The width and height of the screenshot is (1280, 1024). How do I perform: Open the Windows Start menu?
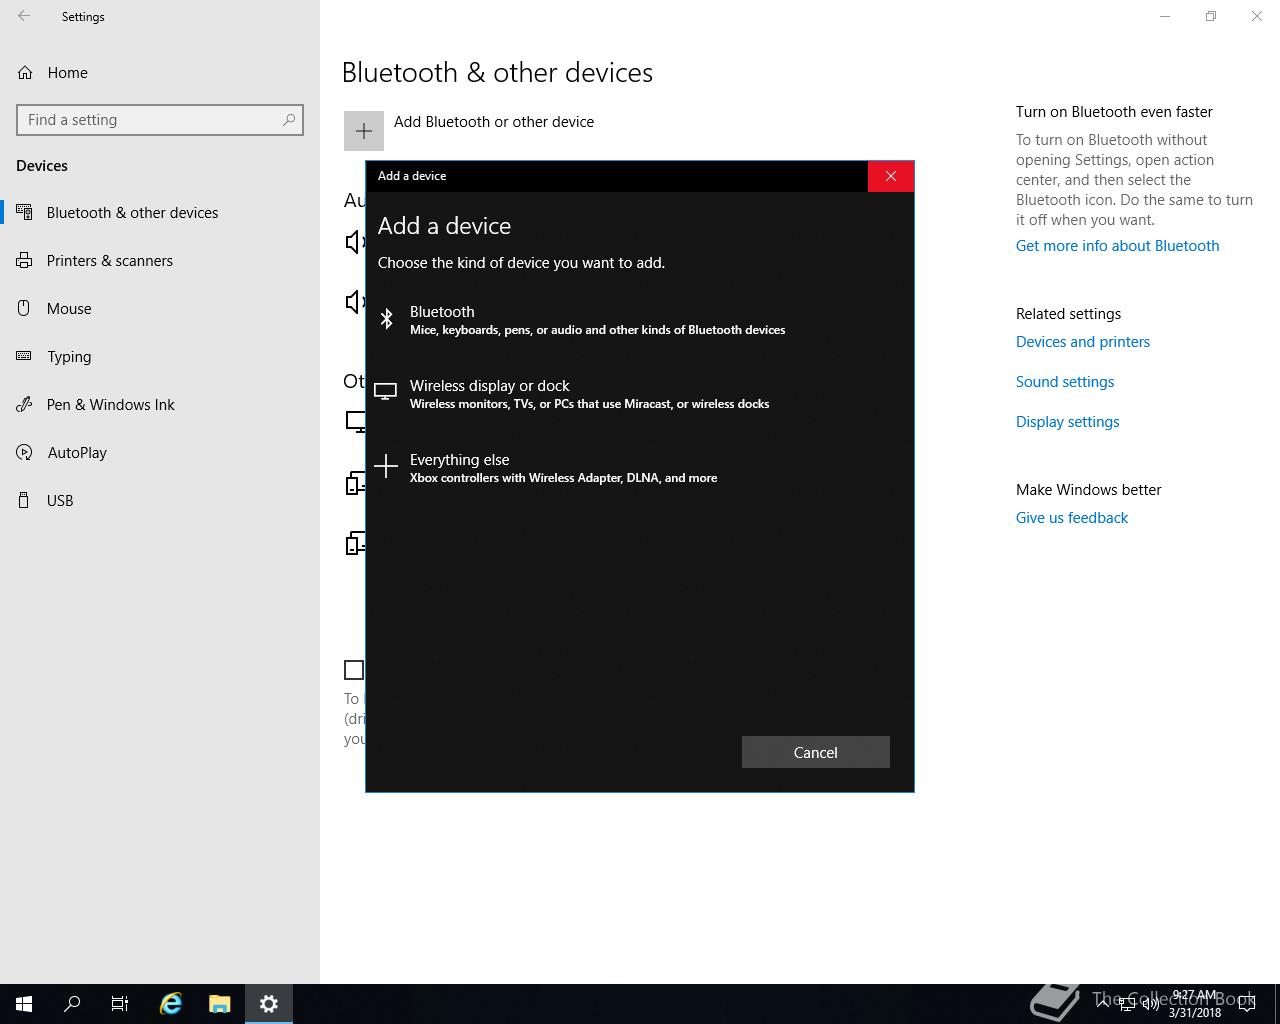24,1004
